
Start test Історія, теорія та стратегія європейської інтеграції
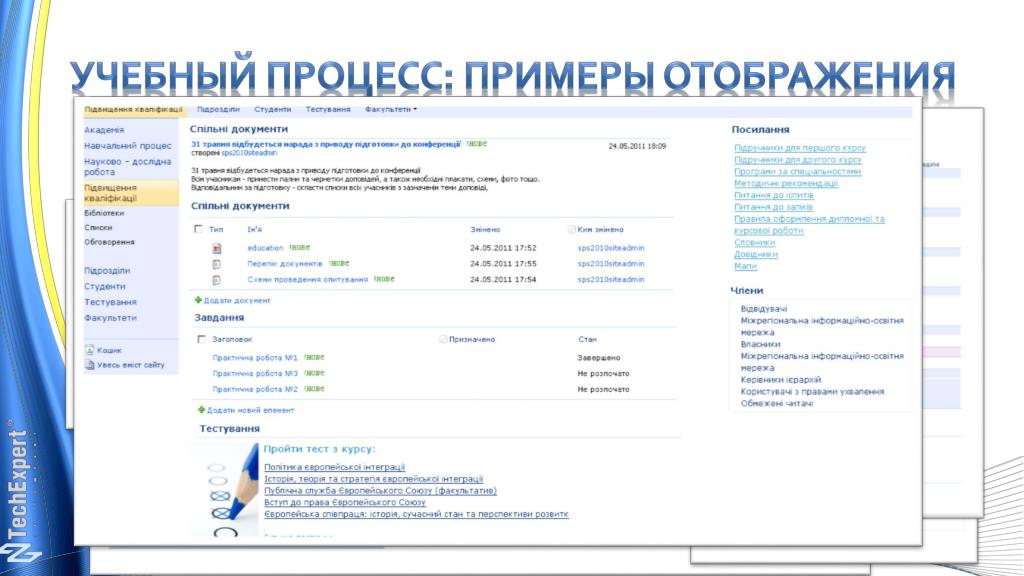pos(374,479)
